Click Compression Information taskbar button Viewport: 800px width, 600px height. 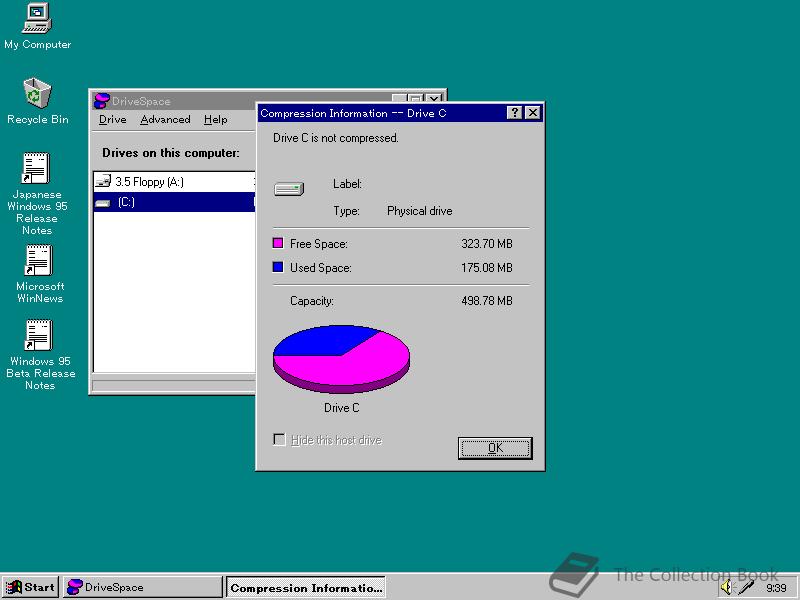pos(306,587)
